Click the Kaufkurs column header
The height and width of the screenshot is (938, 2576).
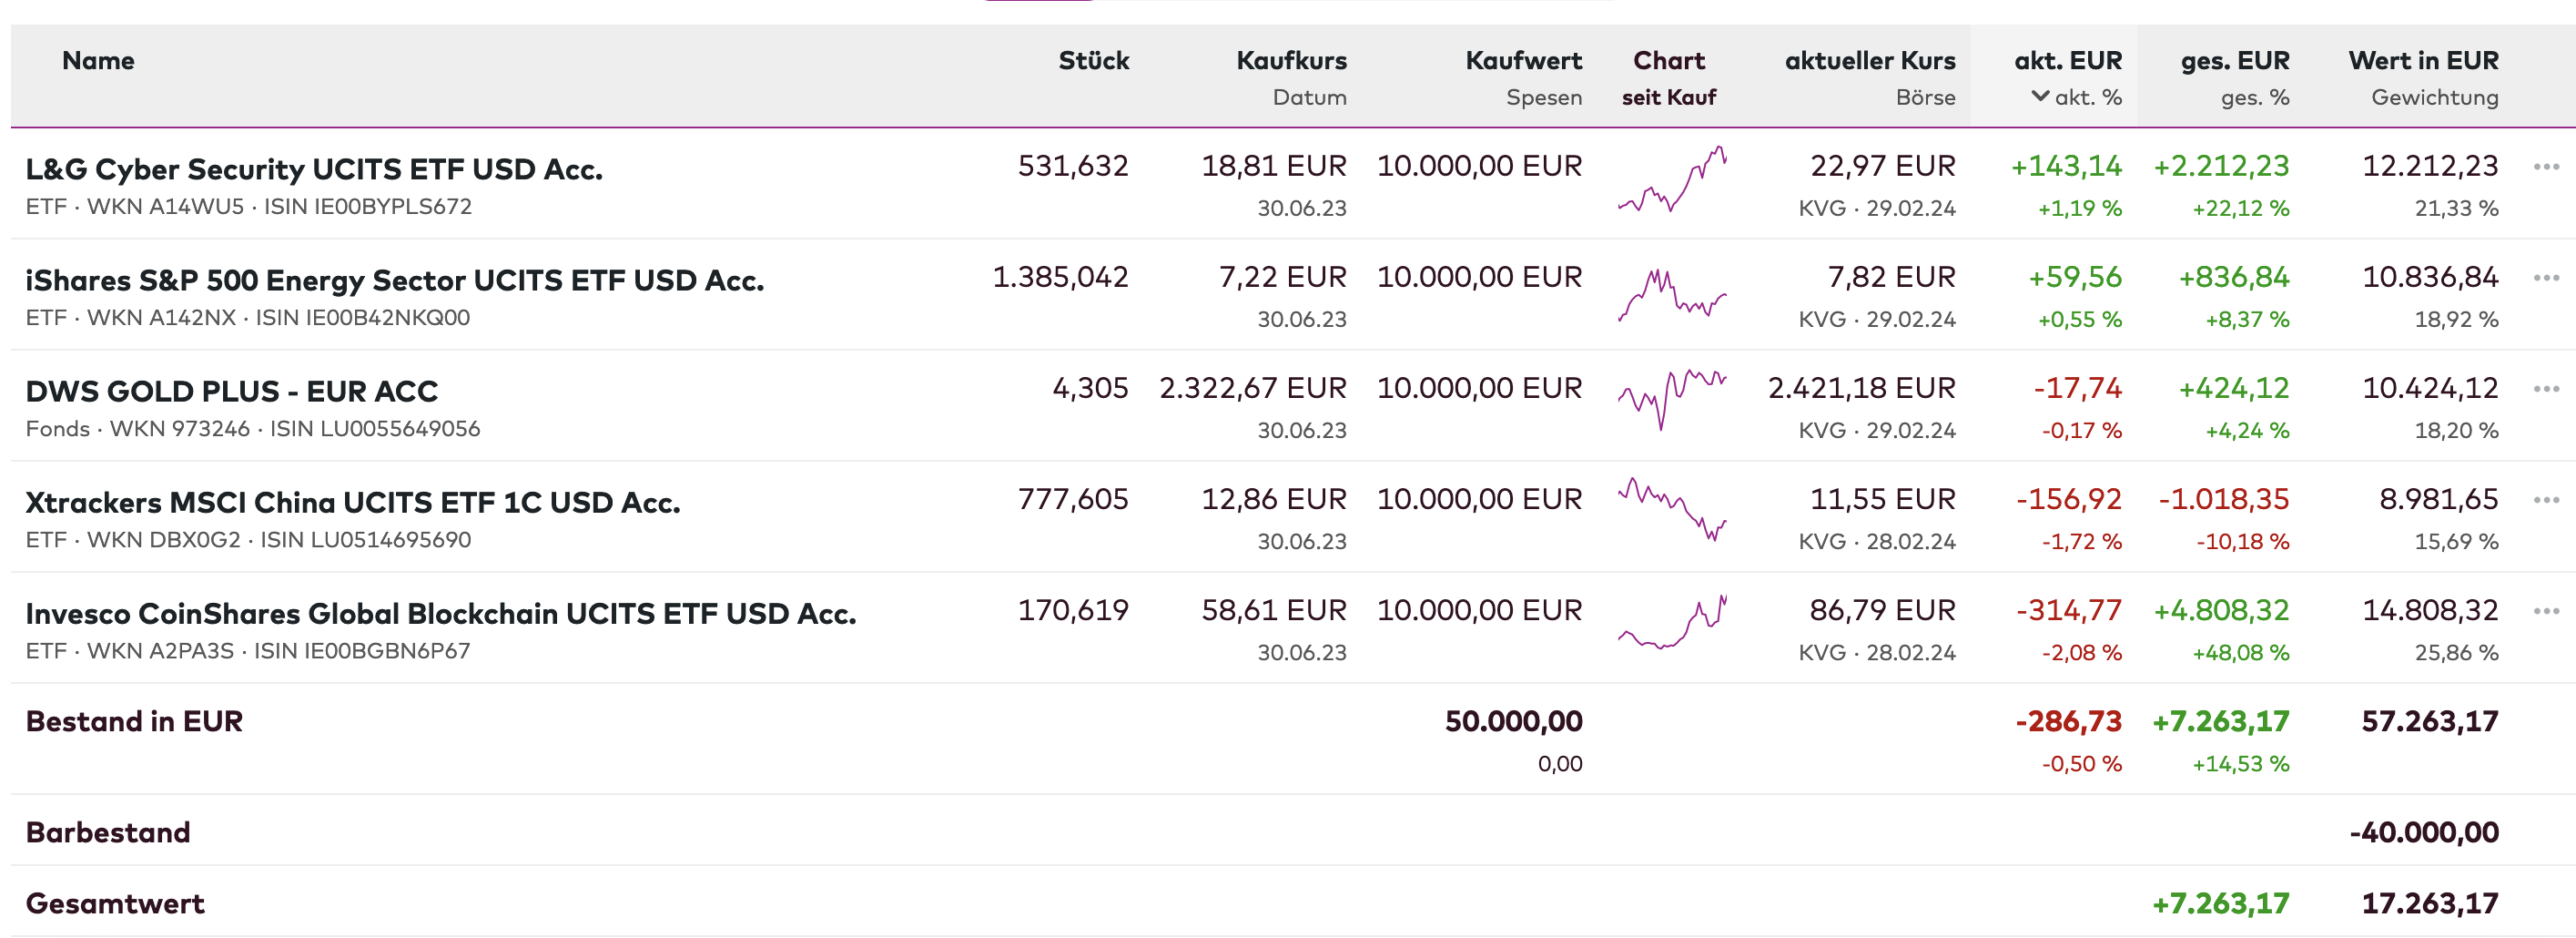pyautogui.click(x=1290, y=61)
